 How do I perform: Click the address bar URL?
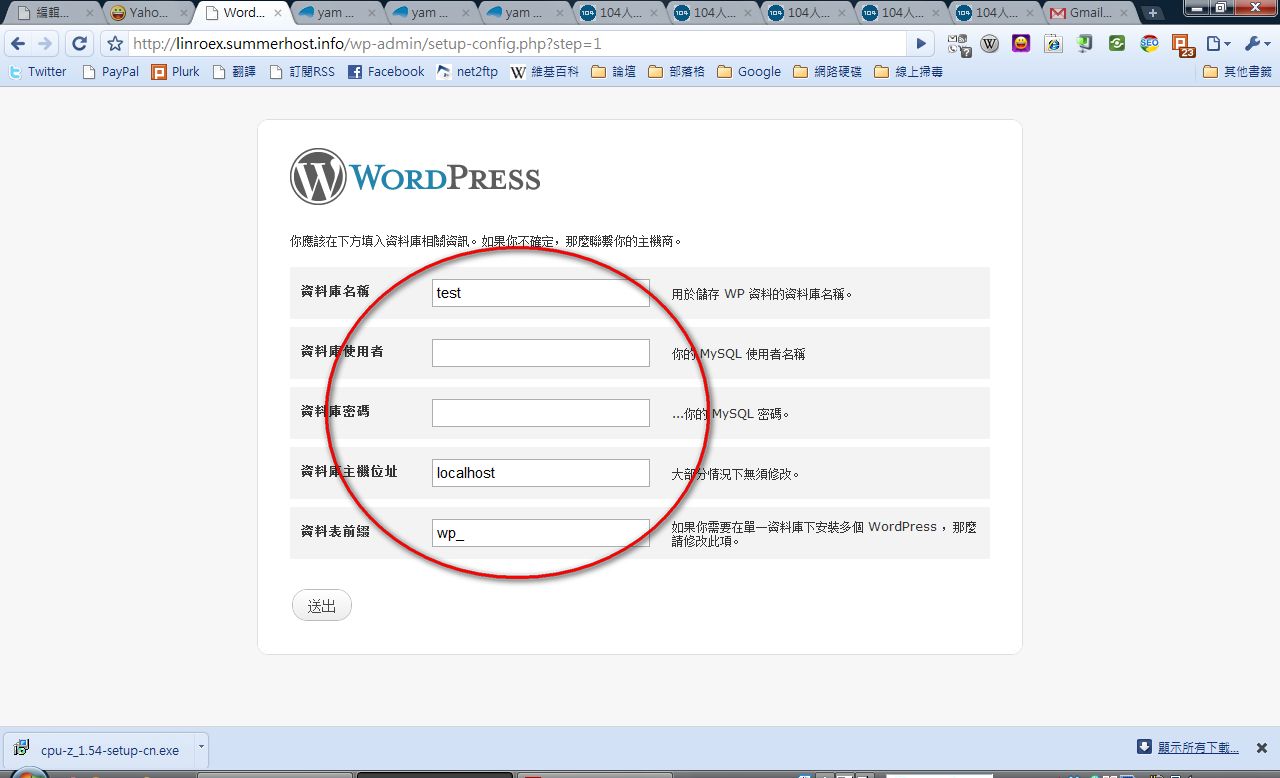click(x=520, y=44)
